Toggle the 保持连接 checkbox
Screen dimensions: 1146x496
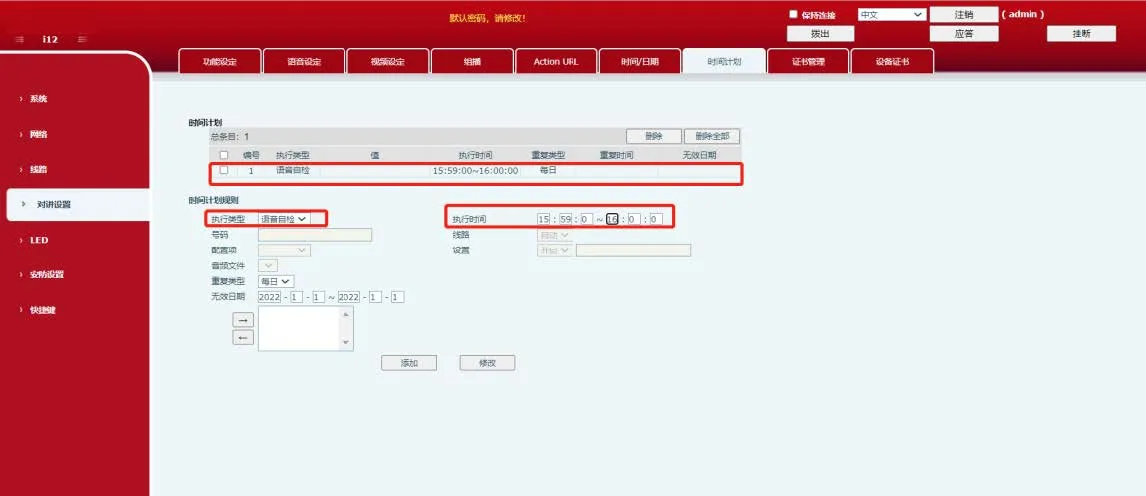794,15
